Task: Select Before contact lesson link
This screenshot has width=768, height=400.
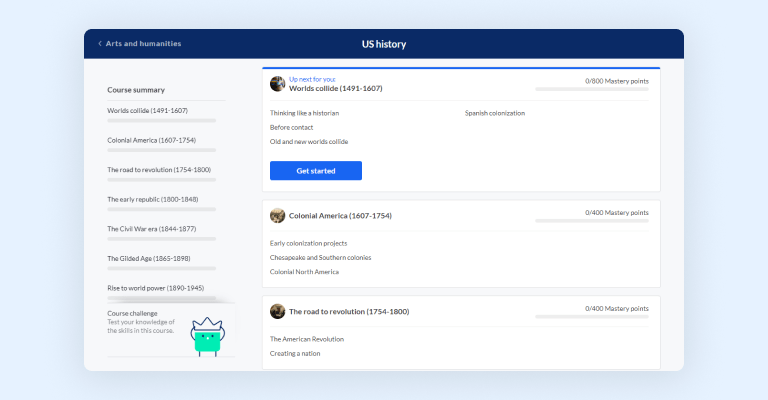Action: pos(291,127)
